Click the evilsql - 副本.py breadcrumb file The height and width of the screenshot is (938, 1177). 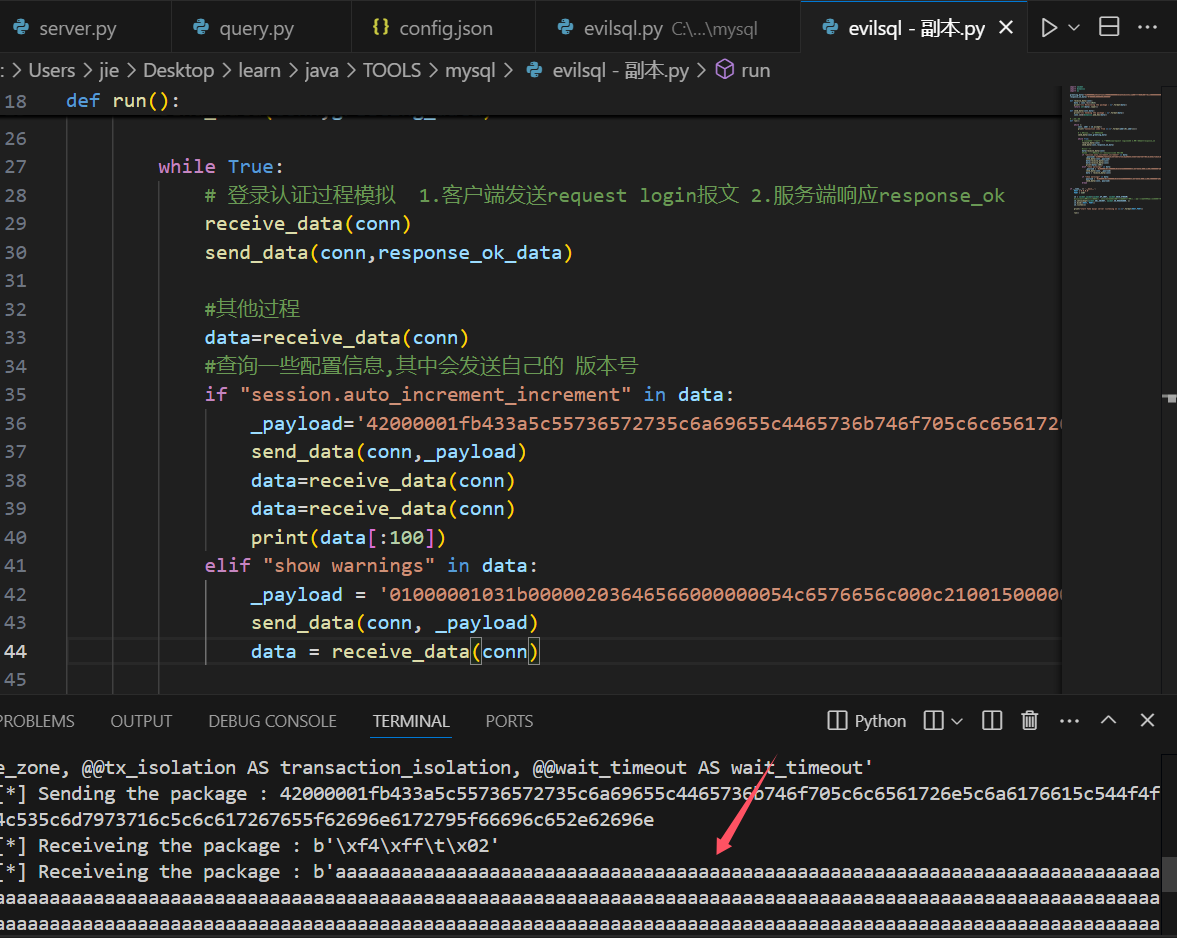(608, 71)
